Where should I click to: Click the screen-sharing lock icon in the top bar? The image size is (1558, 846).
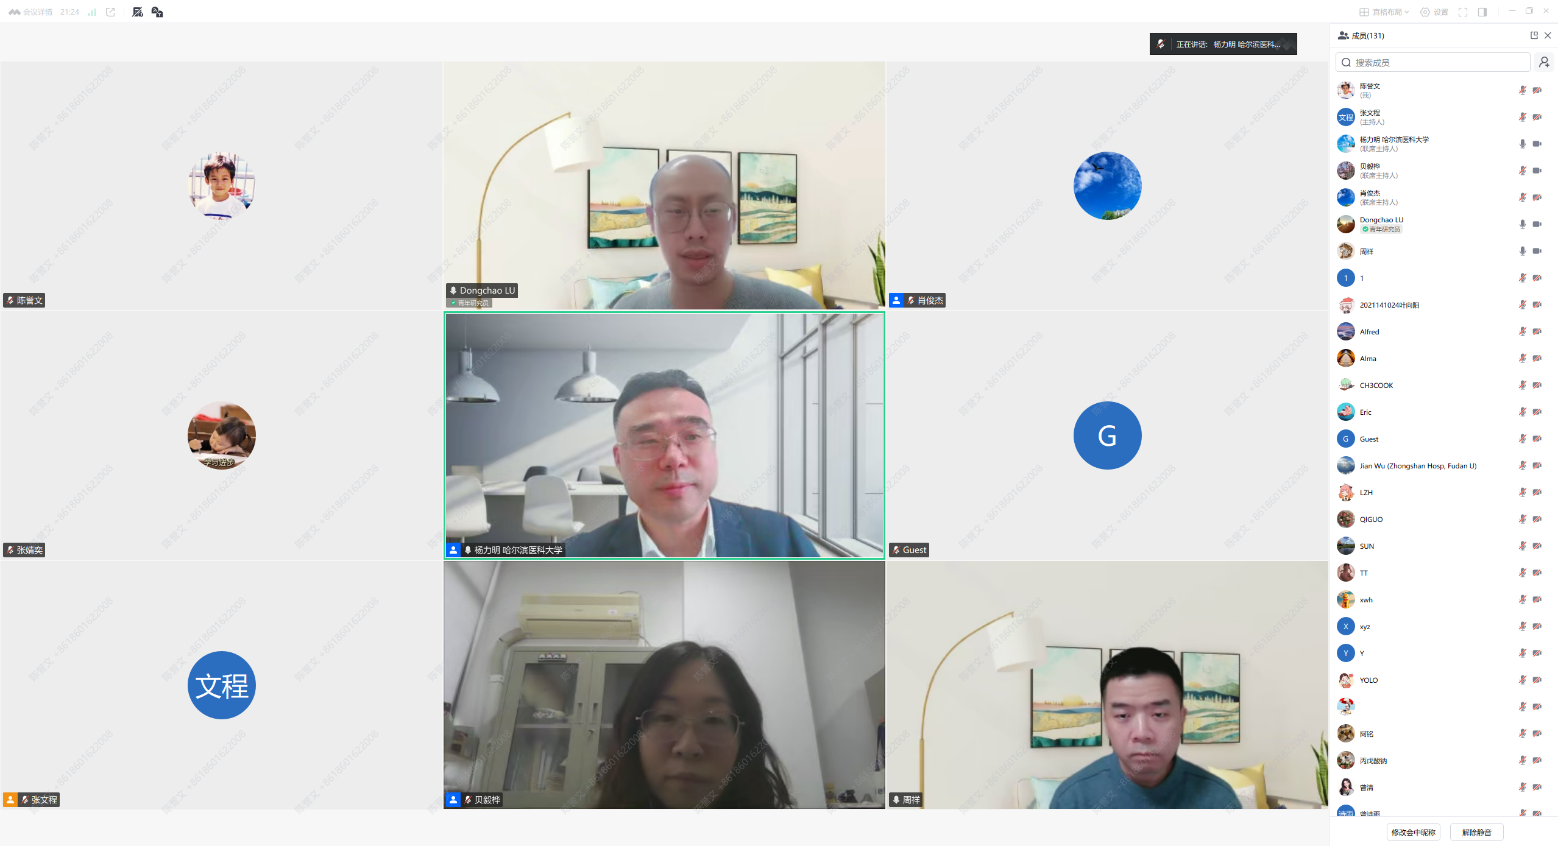157,12
